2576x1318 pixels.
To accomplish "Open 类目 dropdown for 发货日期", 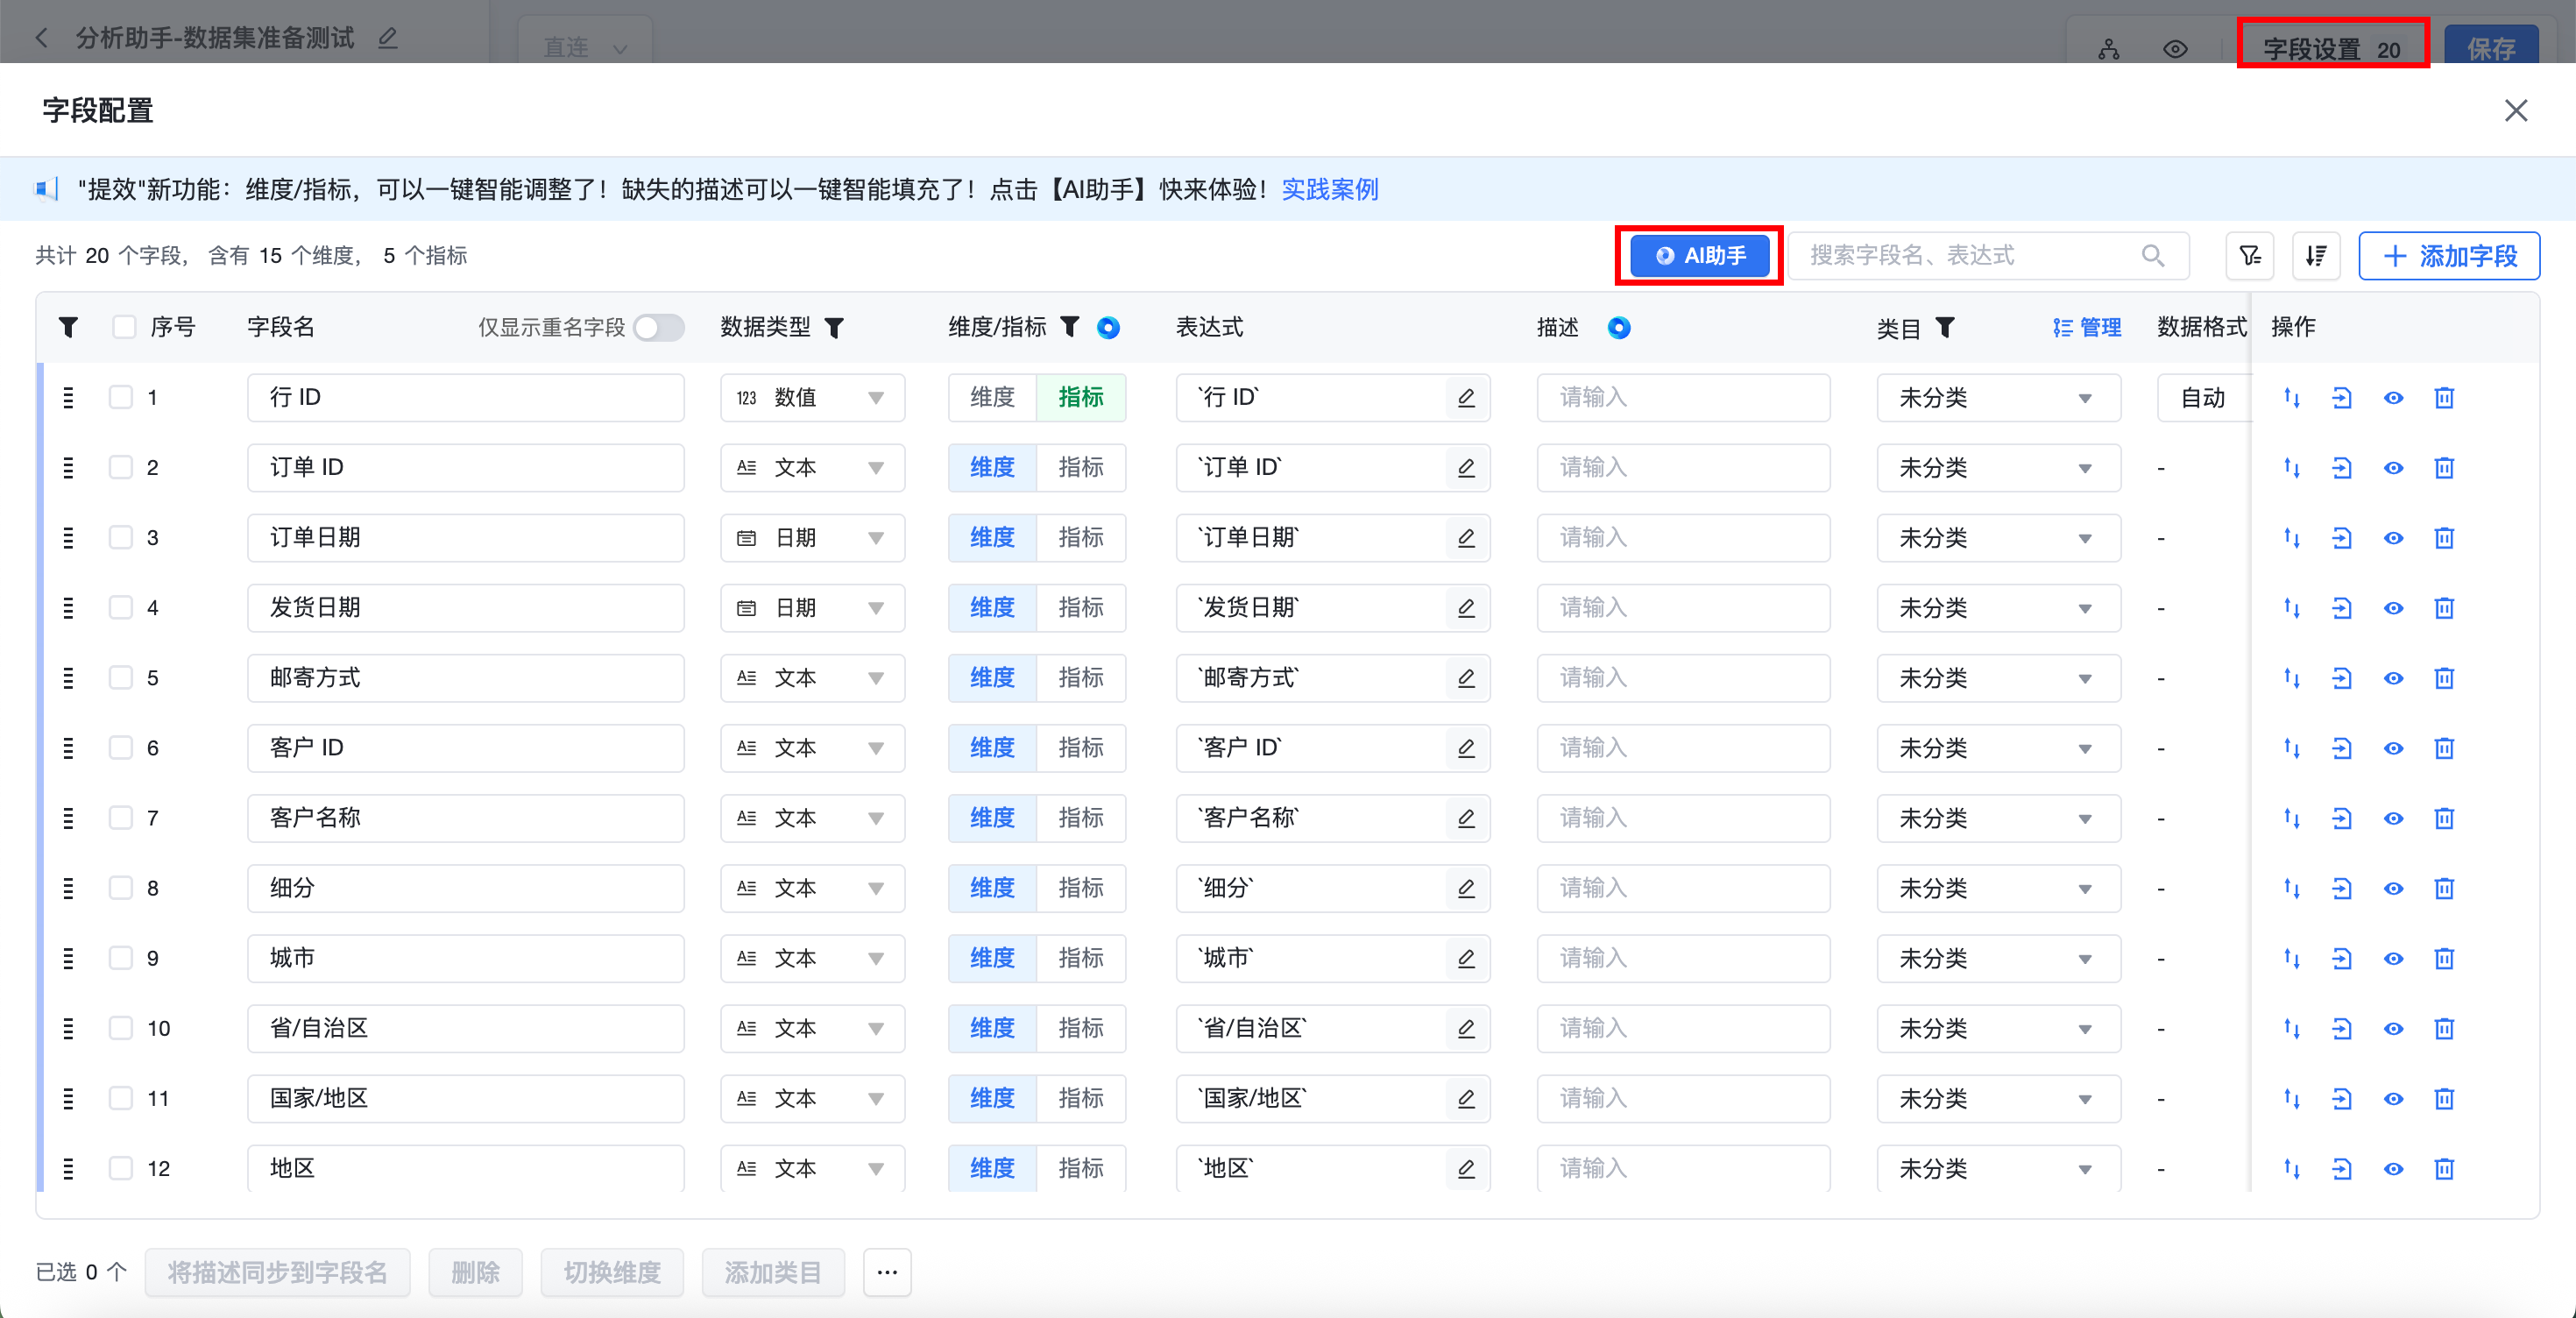I will [x=1998, y=608].
